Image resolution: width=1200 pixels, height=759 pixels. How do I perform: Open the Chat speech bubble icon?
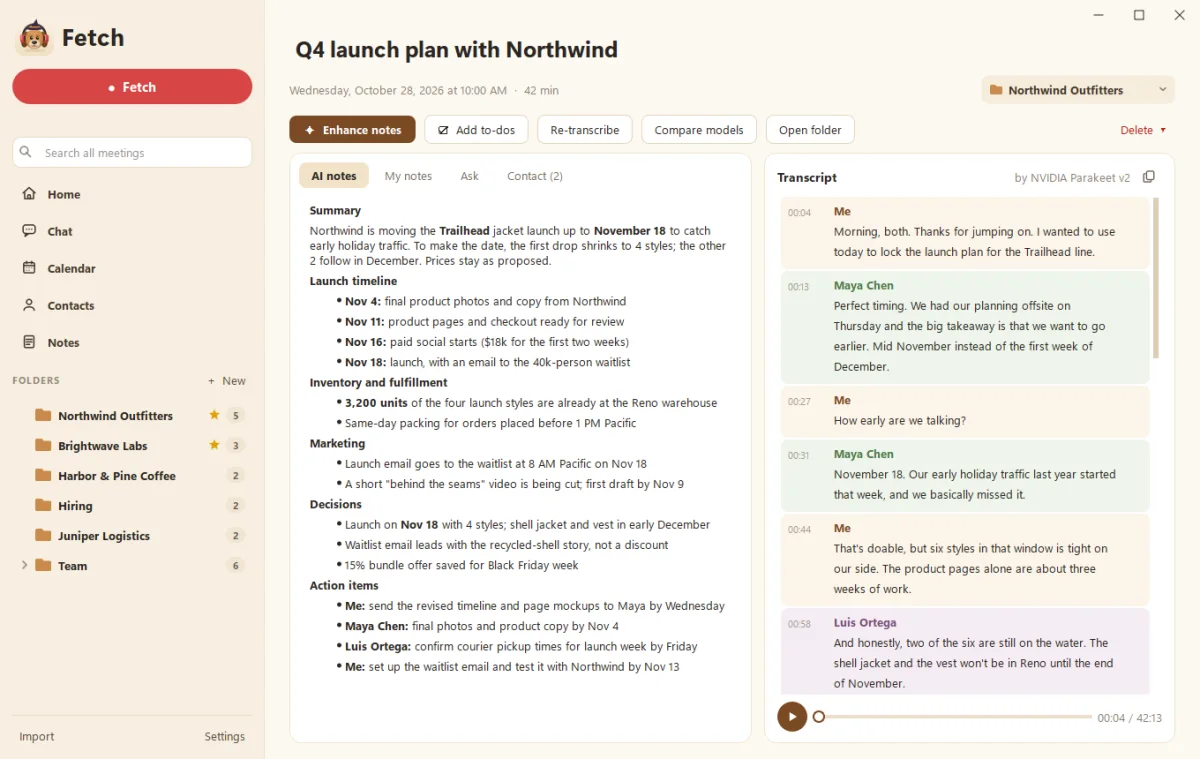[x=29, y=231]
